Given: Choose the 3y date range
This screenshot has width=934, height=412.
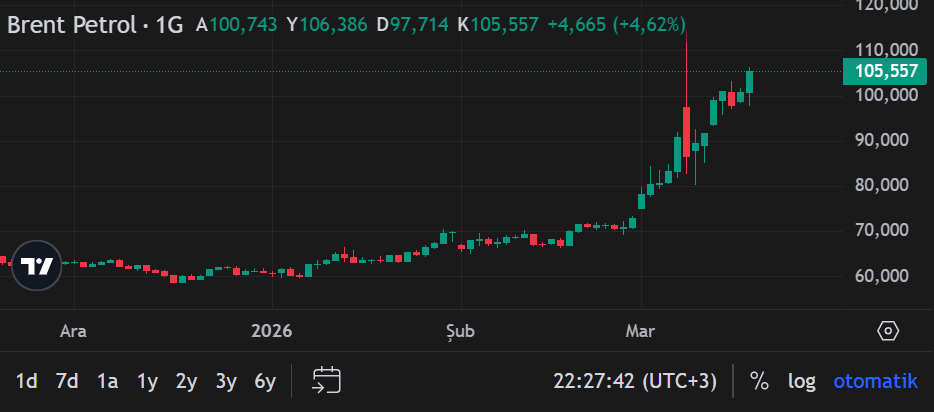Looking at the screenshot, I should (x=226, y=381).
